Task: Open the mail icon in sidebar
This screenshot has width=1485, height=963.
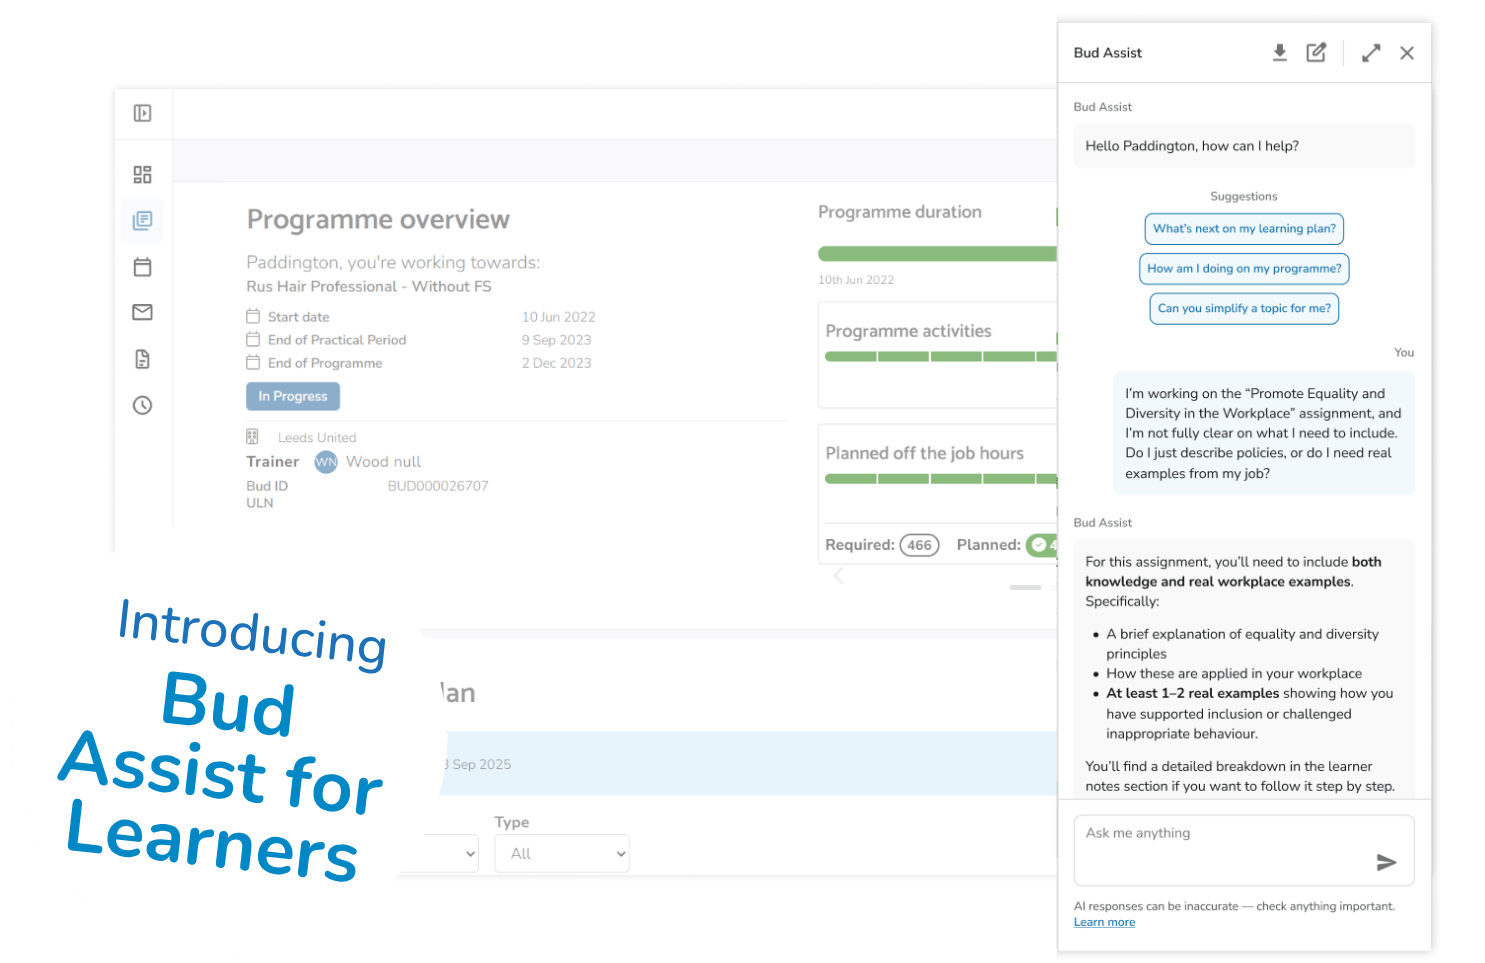Action: coord(143,312)
